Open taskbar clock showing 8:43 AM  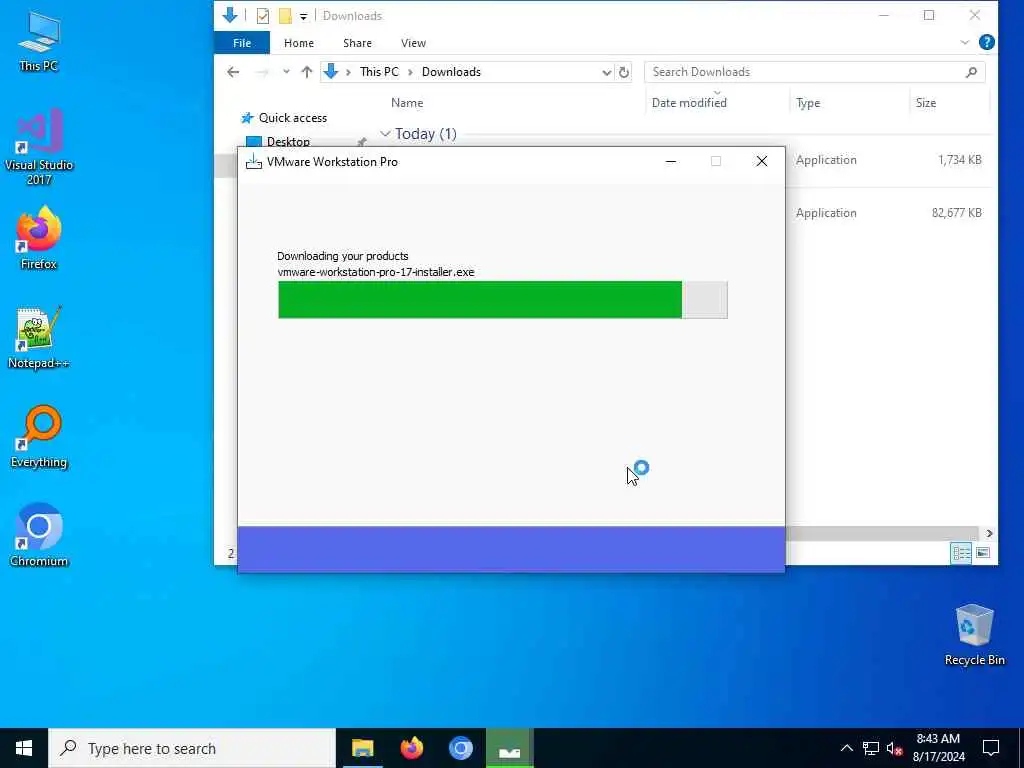click(938, 748)
